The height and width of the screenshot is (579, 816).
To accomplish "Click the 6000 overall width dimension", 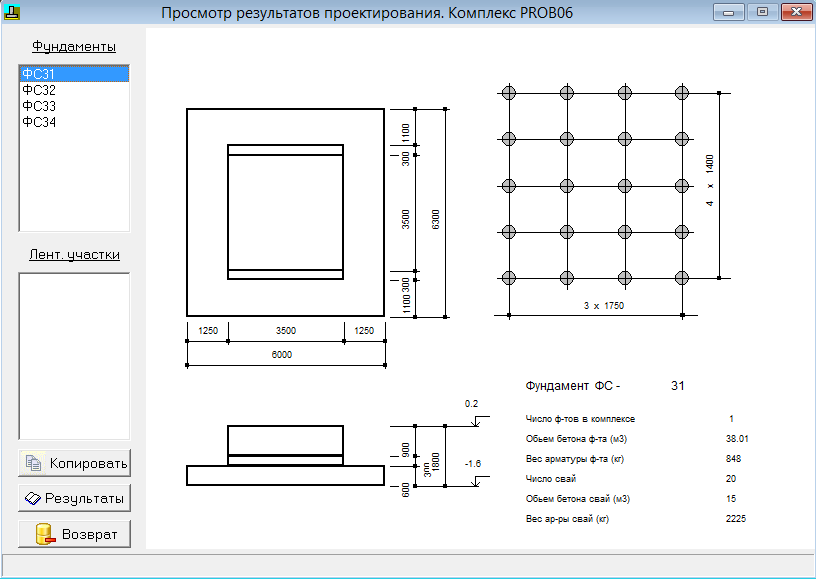I will [282, 354].
